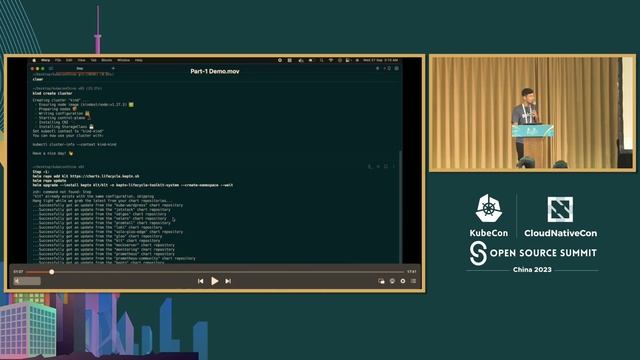The height and width of the screenshot is (360, 640).
Task: Open the Help menu
Action: click(x=139, y=60)
